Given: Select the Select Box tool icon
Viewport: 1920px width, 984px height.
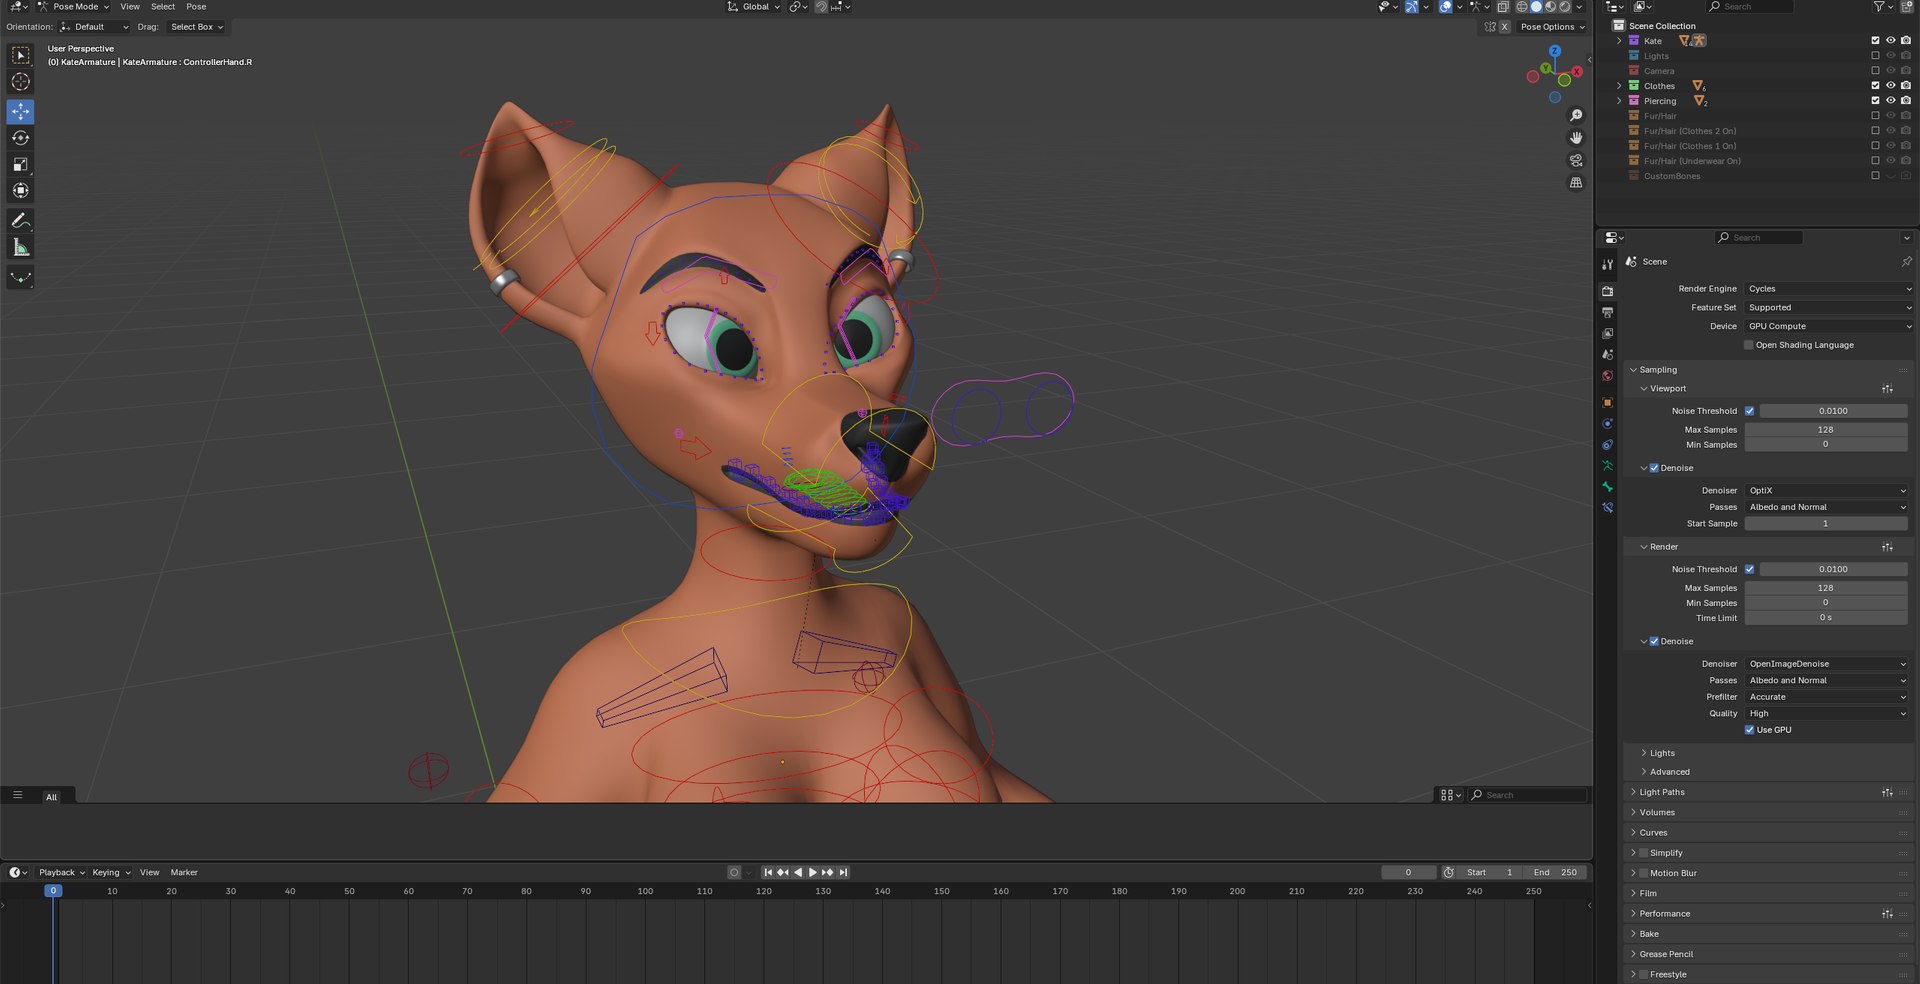Looking at the screenshot, I should 20,55.
